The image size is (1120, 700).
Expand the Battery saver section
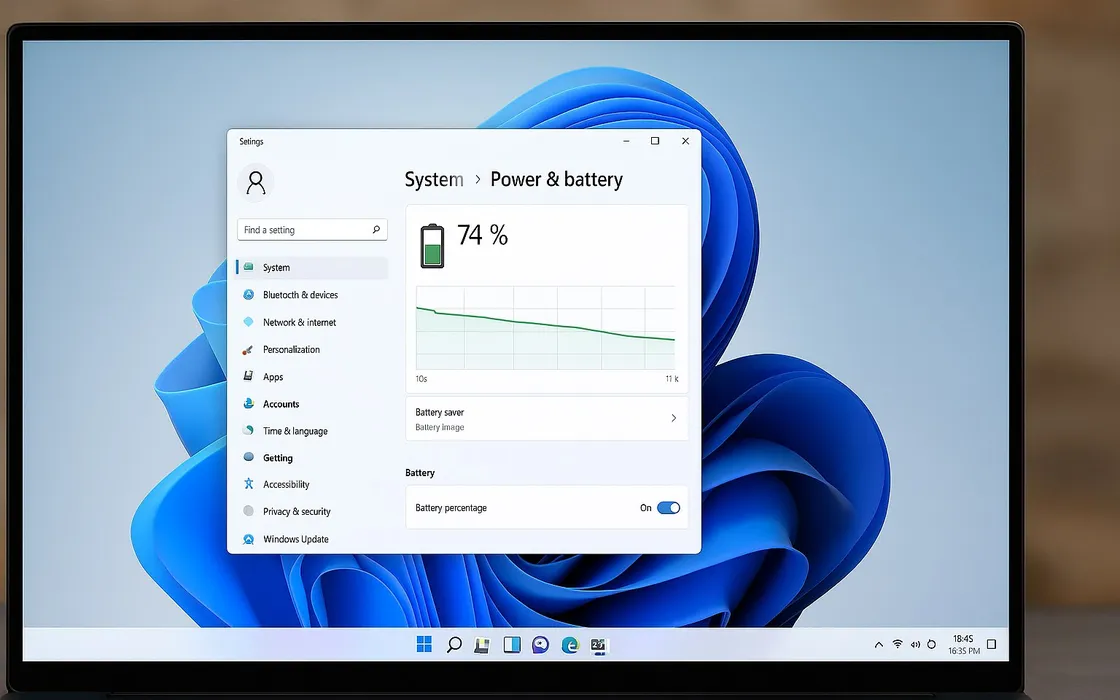pos(546,418)
